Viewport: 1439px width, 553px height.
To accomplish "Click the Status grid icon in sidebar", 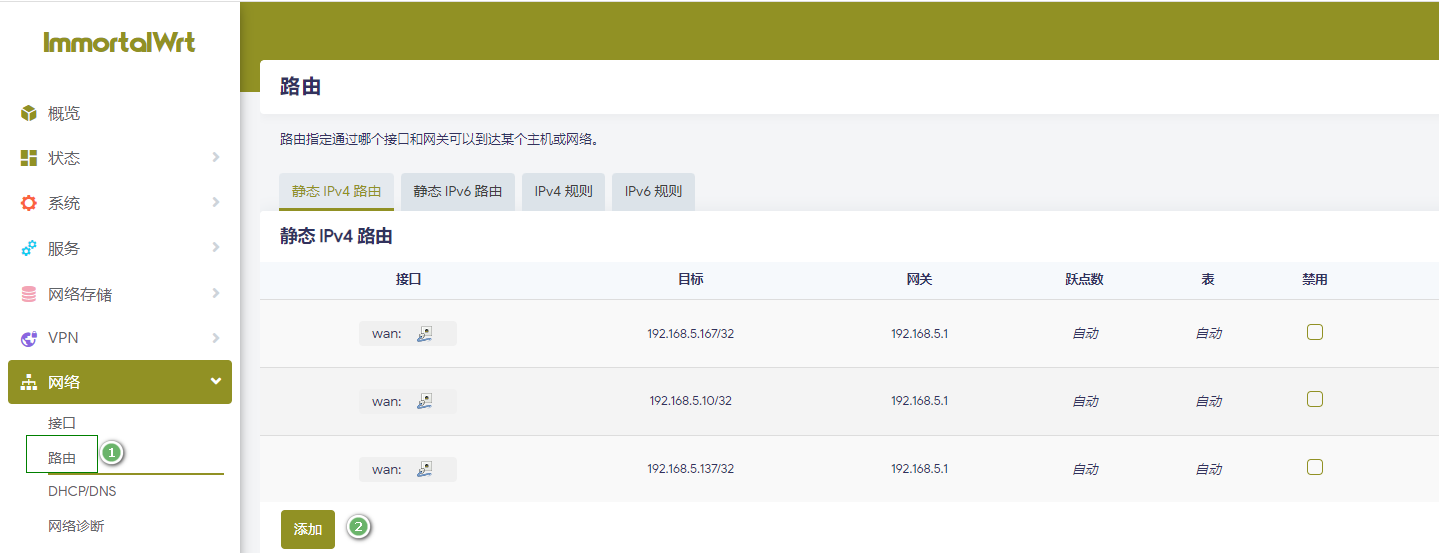I will 29,158.
